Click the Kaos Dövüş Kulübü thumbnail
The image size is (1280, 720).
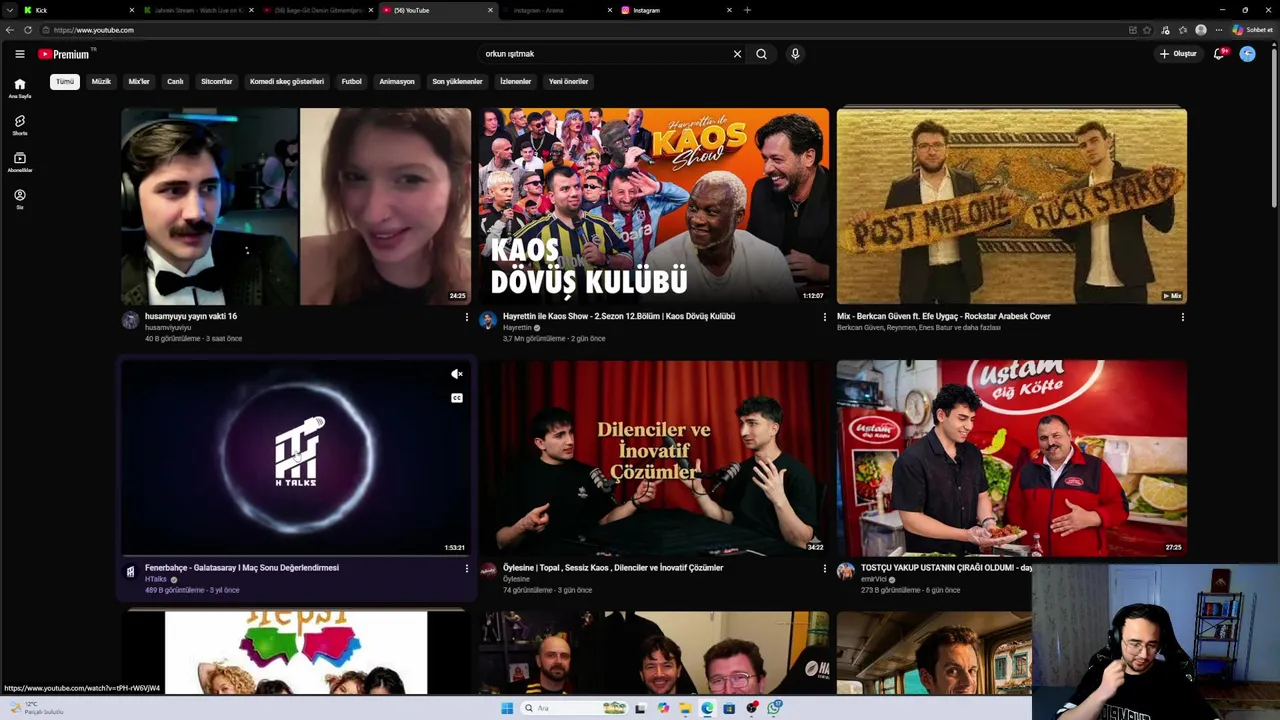click(x=654, y=206)
